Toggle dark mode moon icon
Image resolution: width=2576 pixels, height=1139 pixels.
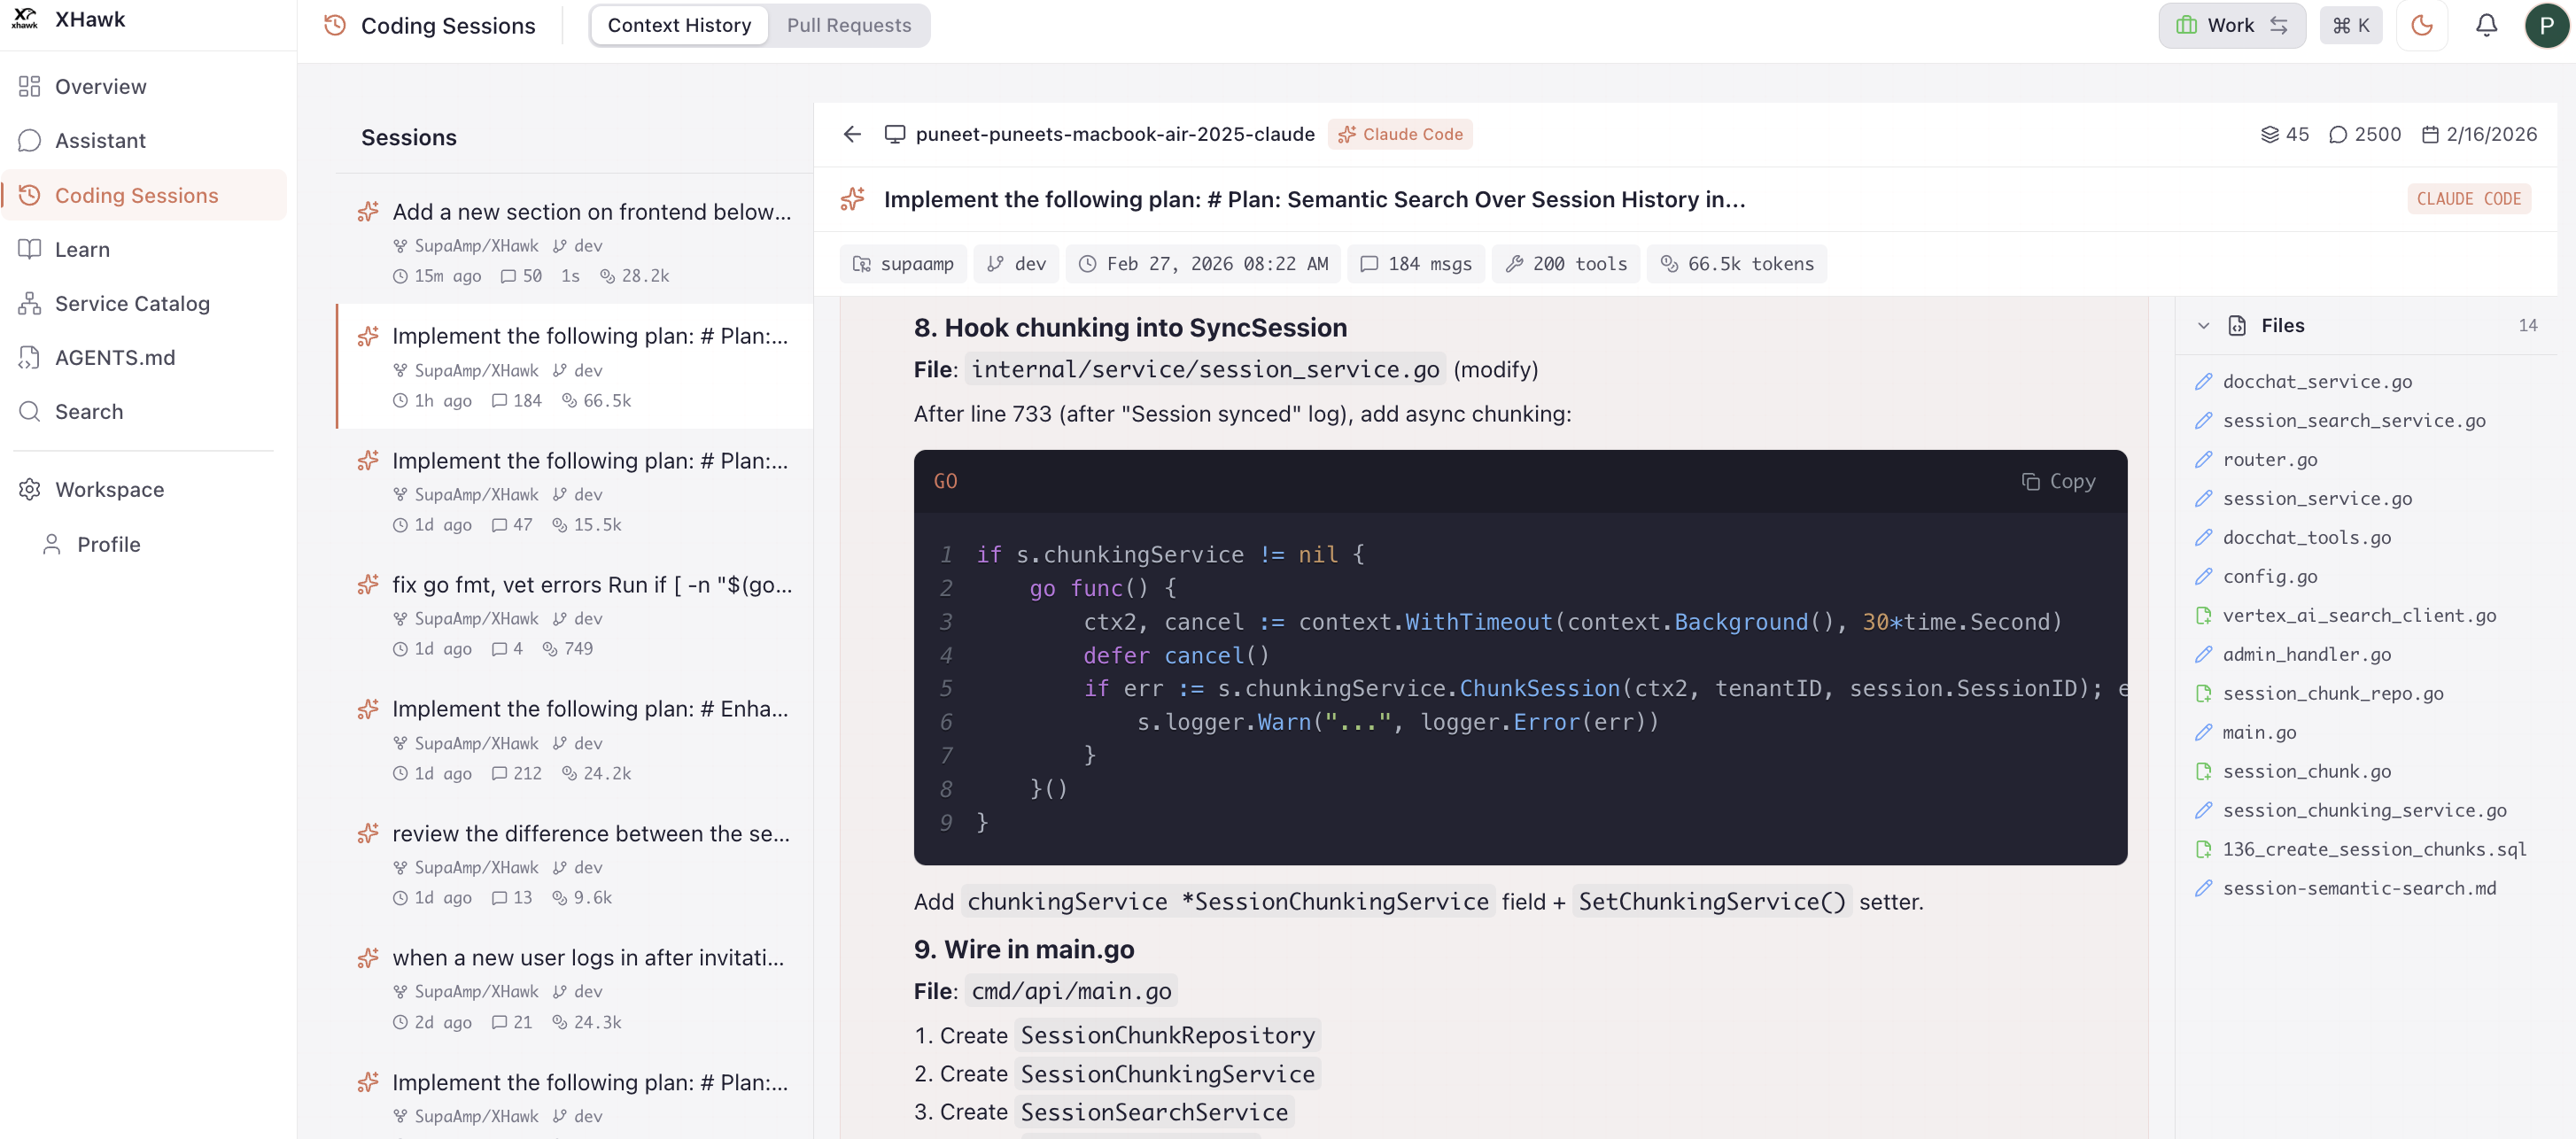click(2421, 26)
